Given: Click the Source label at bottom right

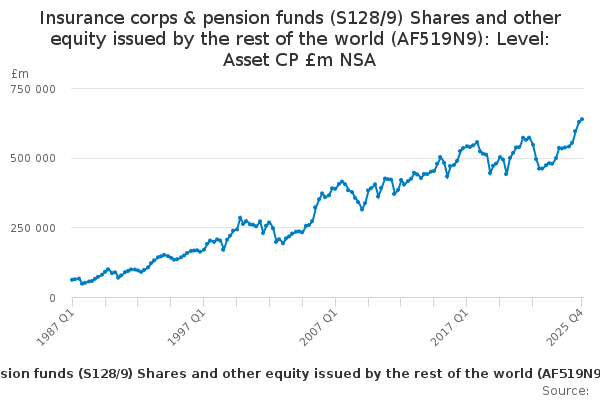Looking at the screenshot, I should [565, 390].
